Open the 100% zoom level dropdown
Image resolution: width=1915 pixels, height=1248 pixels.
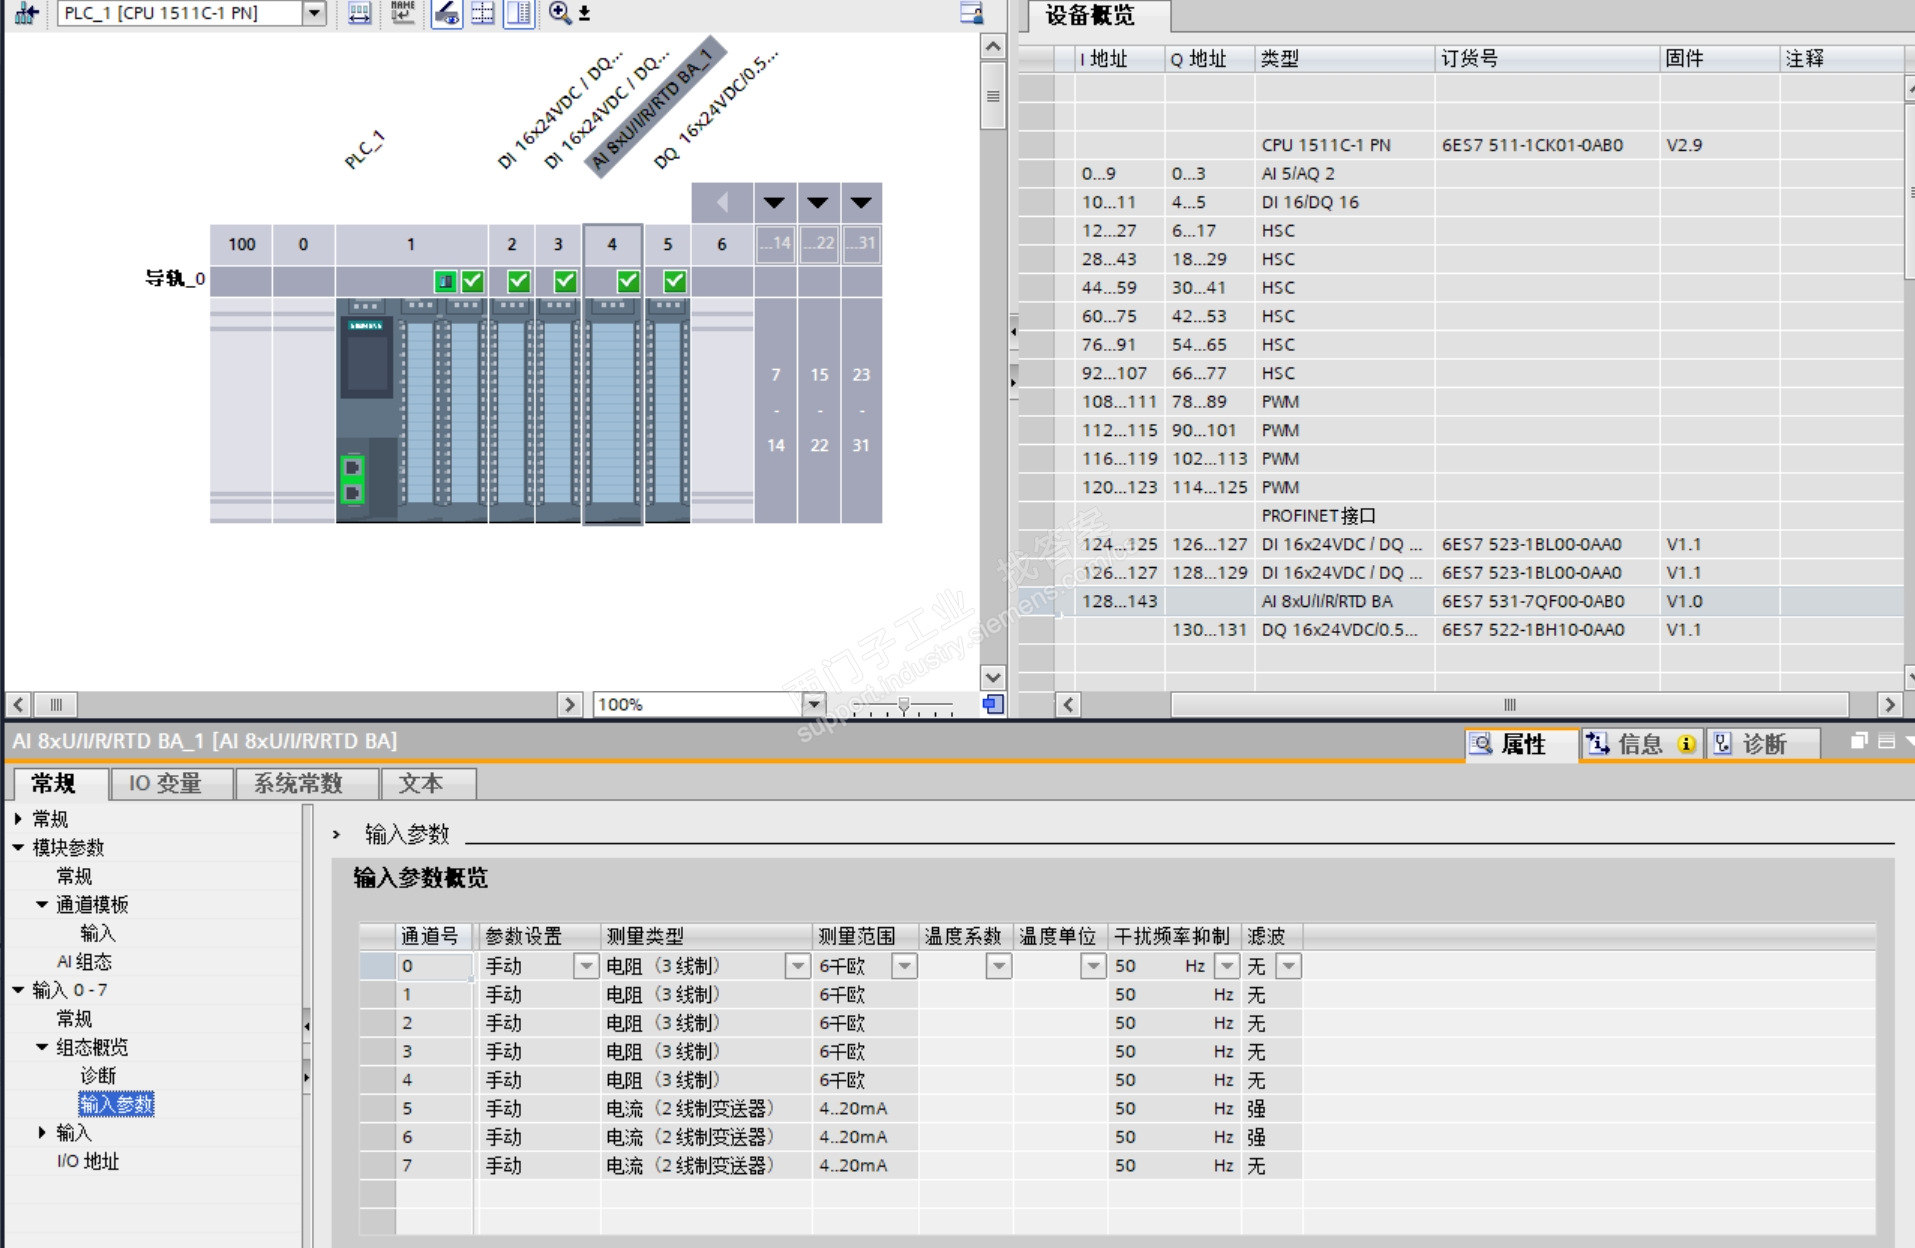click(814, 704)
